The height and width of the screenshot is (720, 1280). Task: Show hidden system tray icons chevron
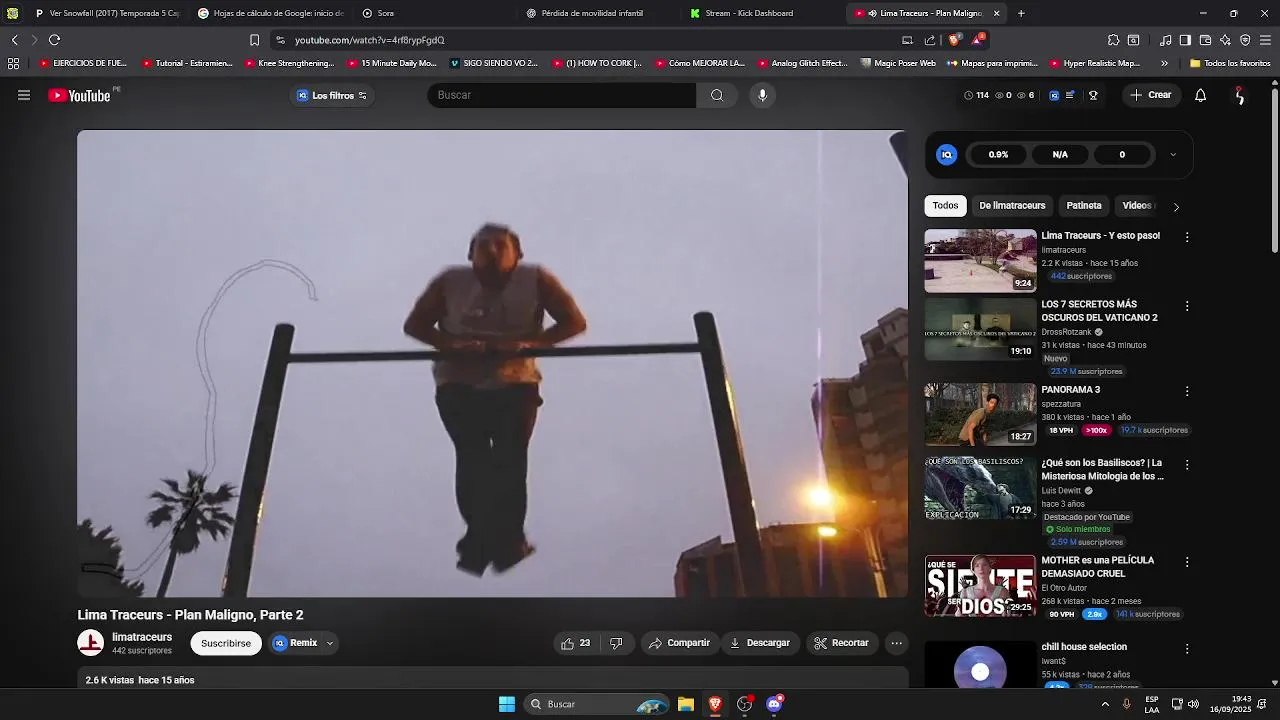click(1105, 704)
